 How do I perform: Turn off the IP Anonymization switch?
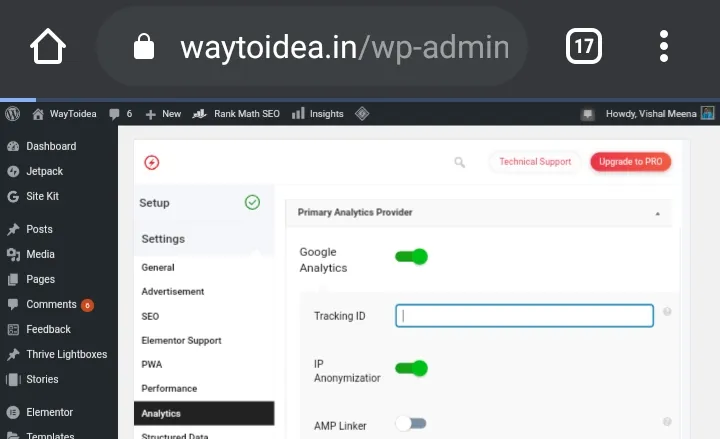[x=411, y=368]
